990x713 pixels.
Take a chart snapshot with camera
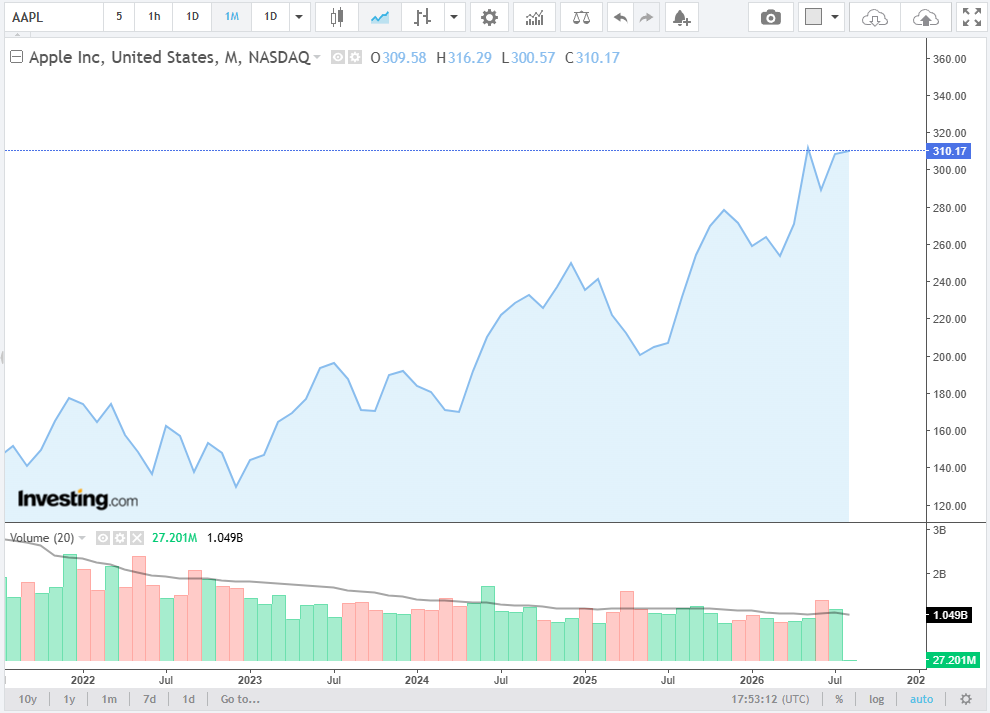pos(770,17)
